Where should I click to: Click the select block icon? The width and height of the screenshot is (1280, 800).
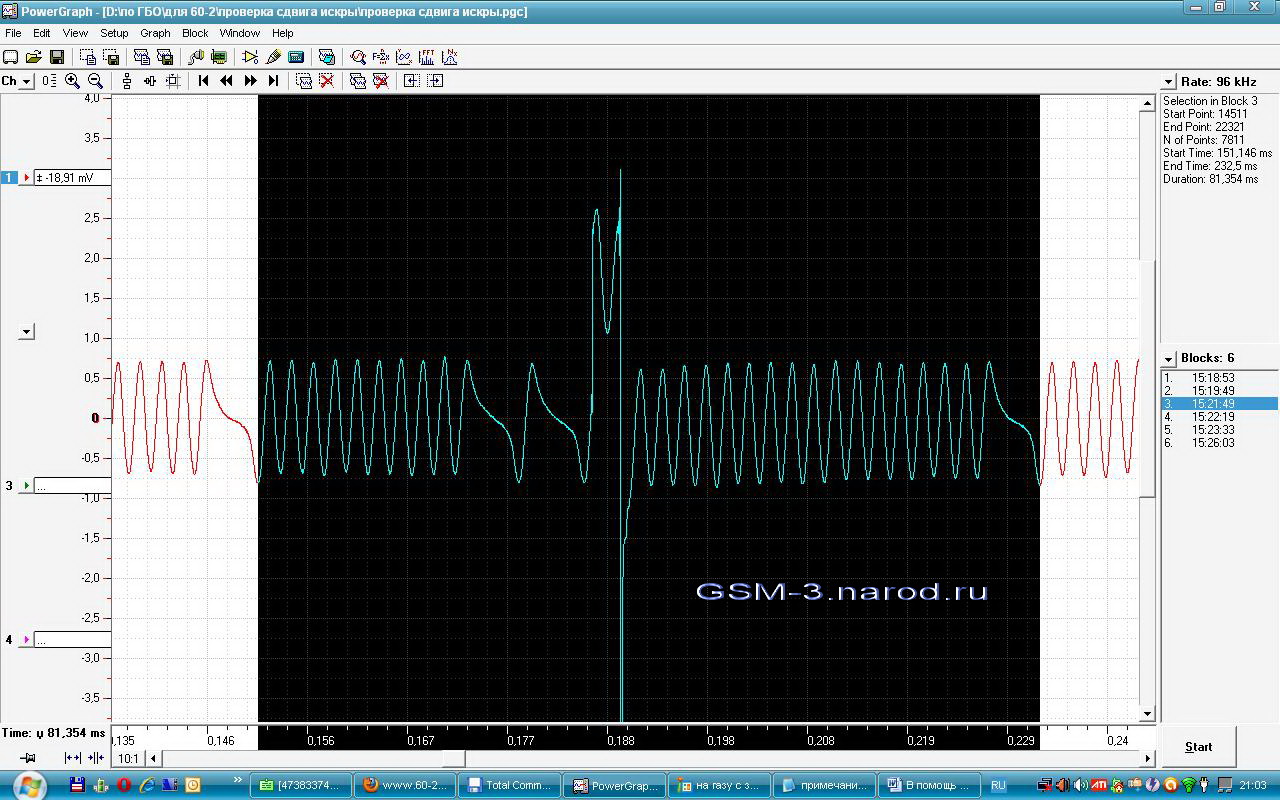click(x=304, y=81)
